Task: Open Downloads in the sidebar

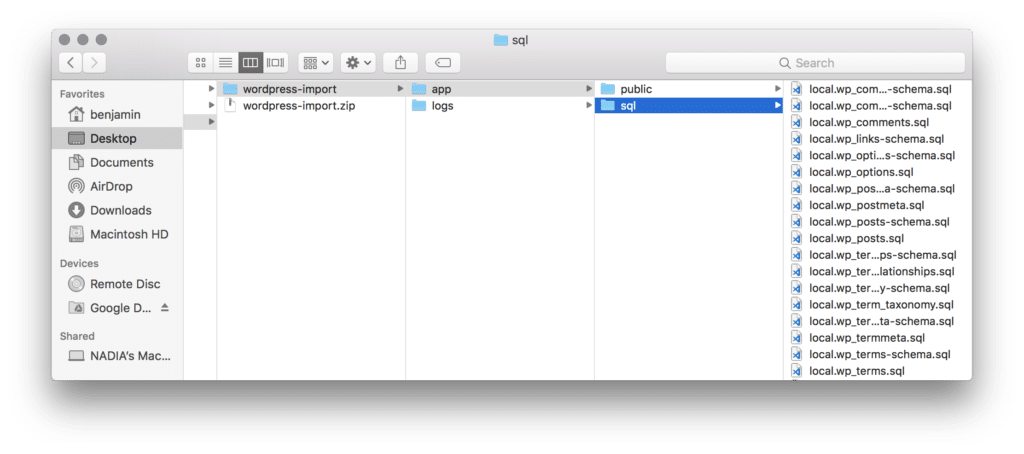Action: click(118, 210)
